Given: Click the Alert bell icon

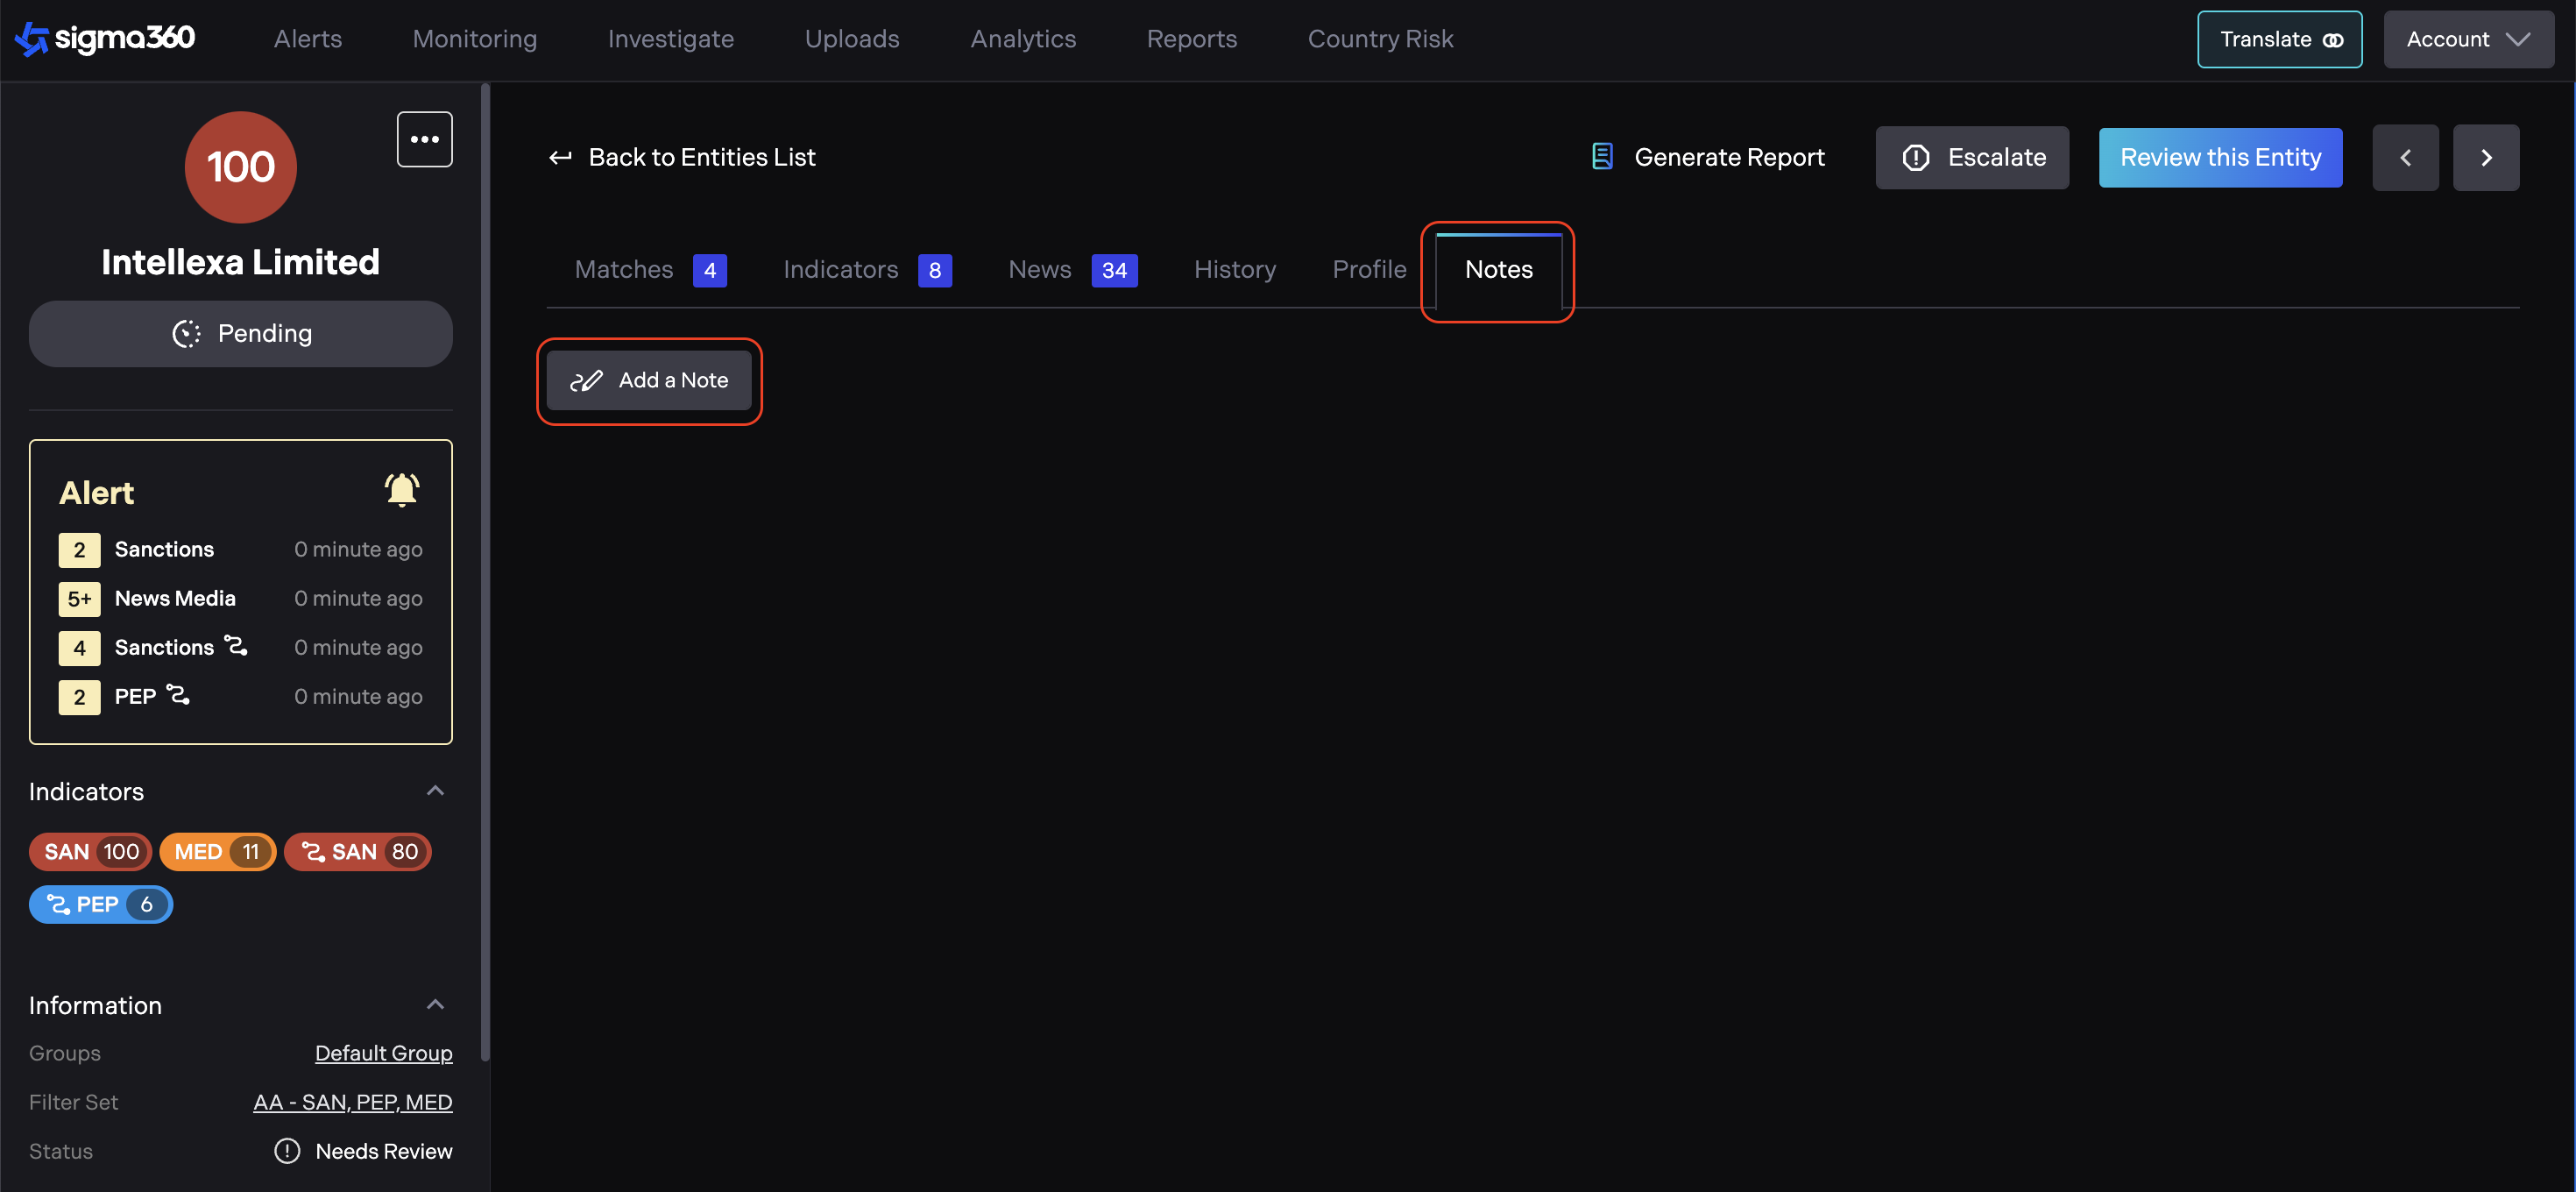Looking at the screenshot, I should 401,490.
